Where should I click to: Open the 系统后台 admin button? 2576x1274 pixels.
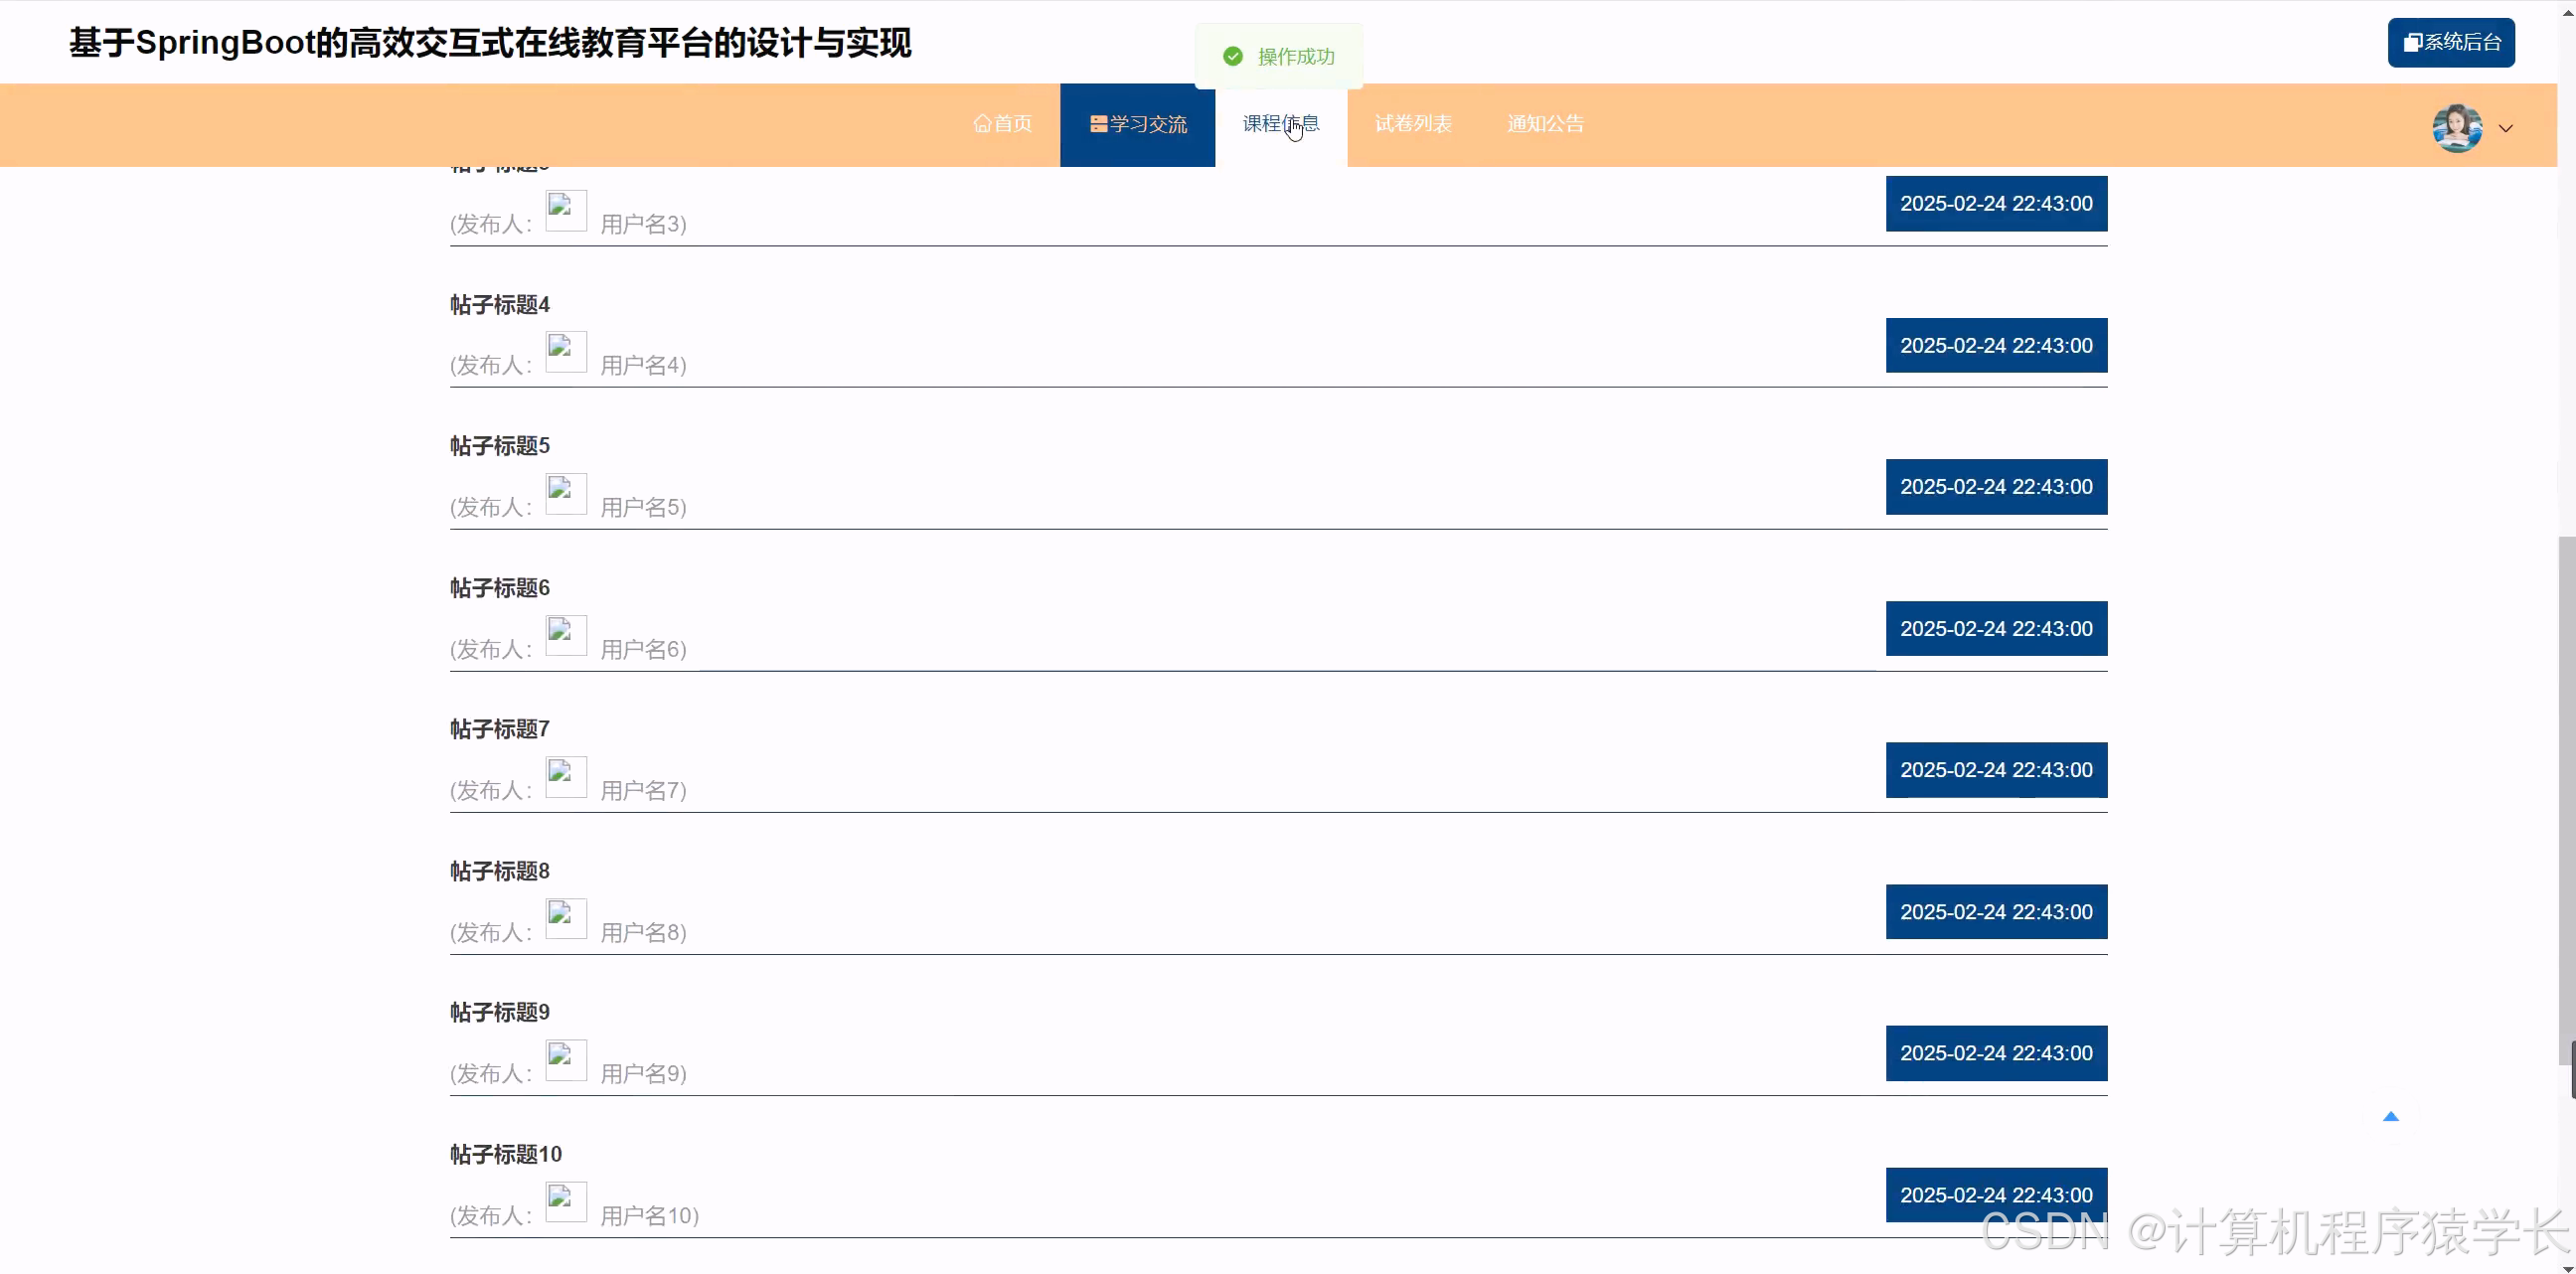tap(2450, 42)
